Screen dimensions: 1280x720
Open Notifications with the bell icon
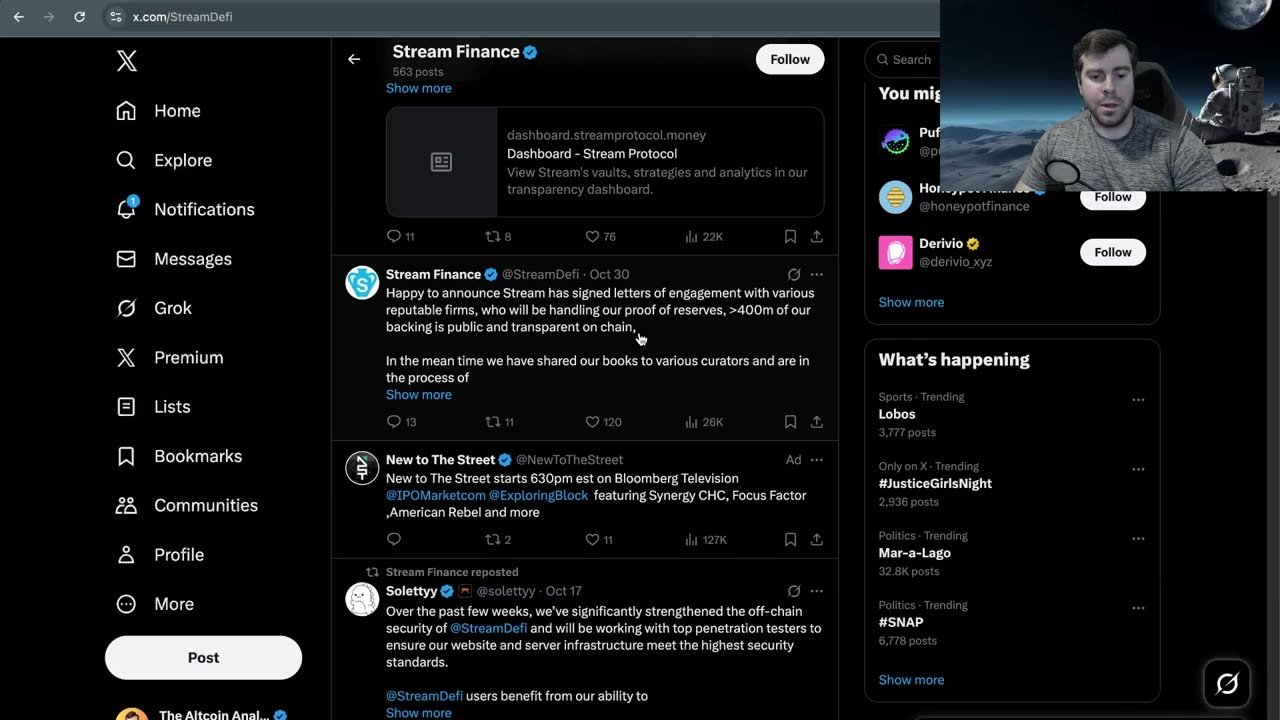tap(185, 209)
